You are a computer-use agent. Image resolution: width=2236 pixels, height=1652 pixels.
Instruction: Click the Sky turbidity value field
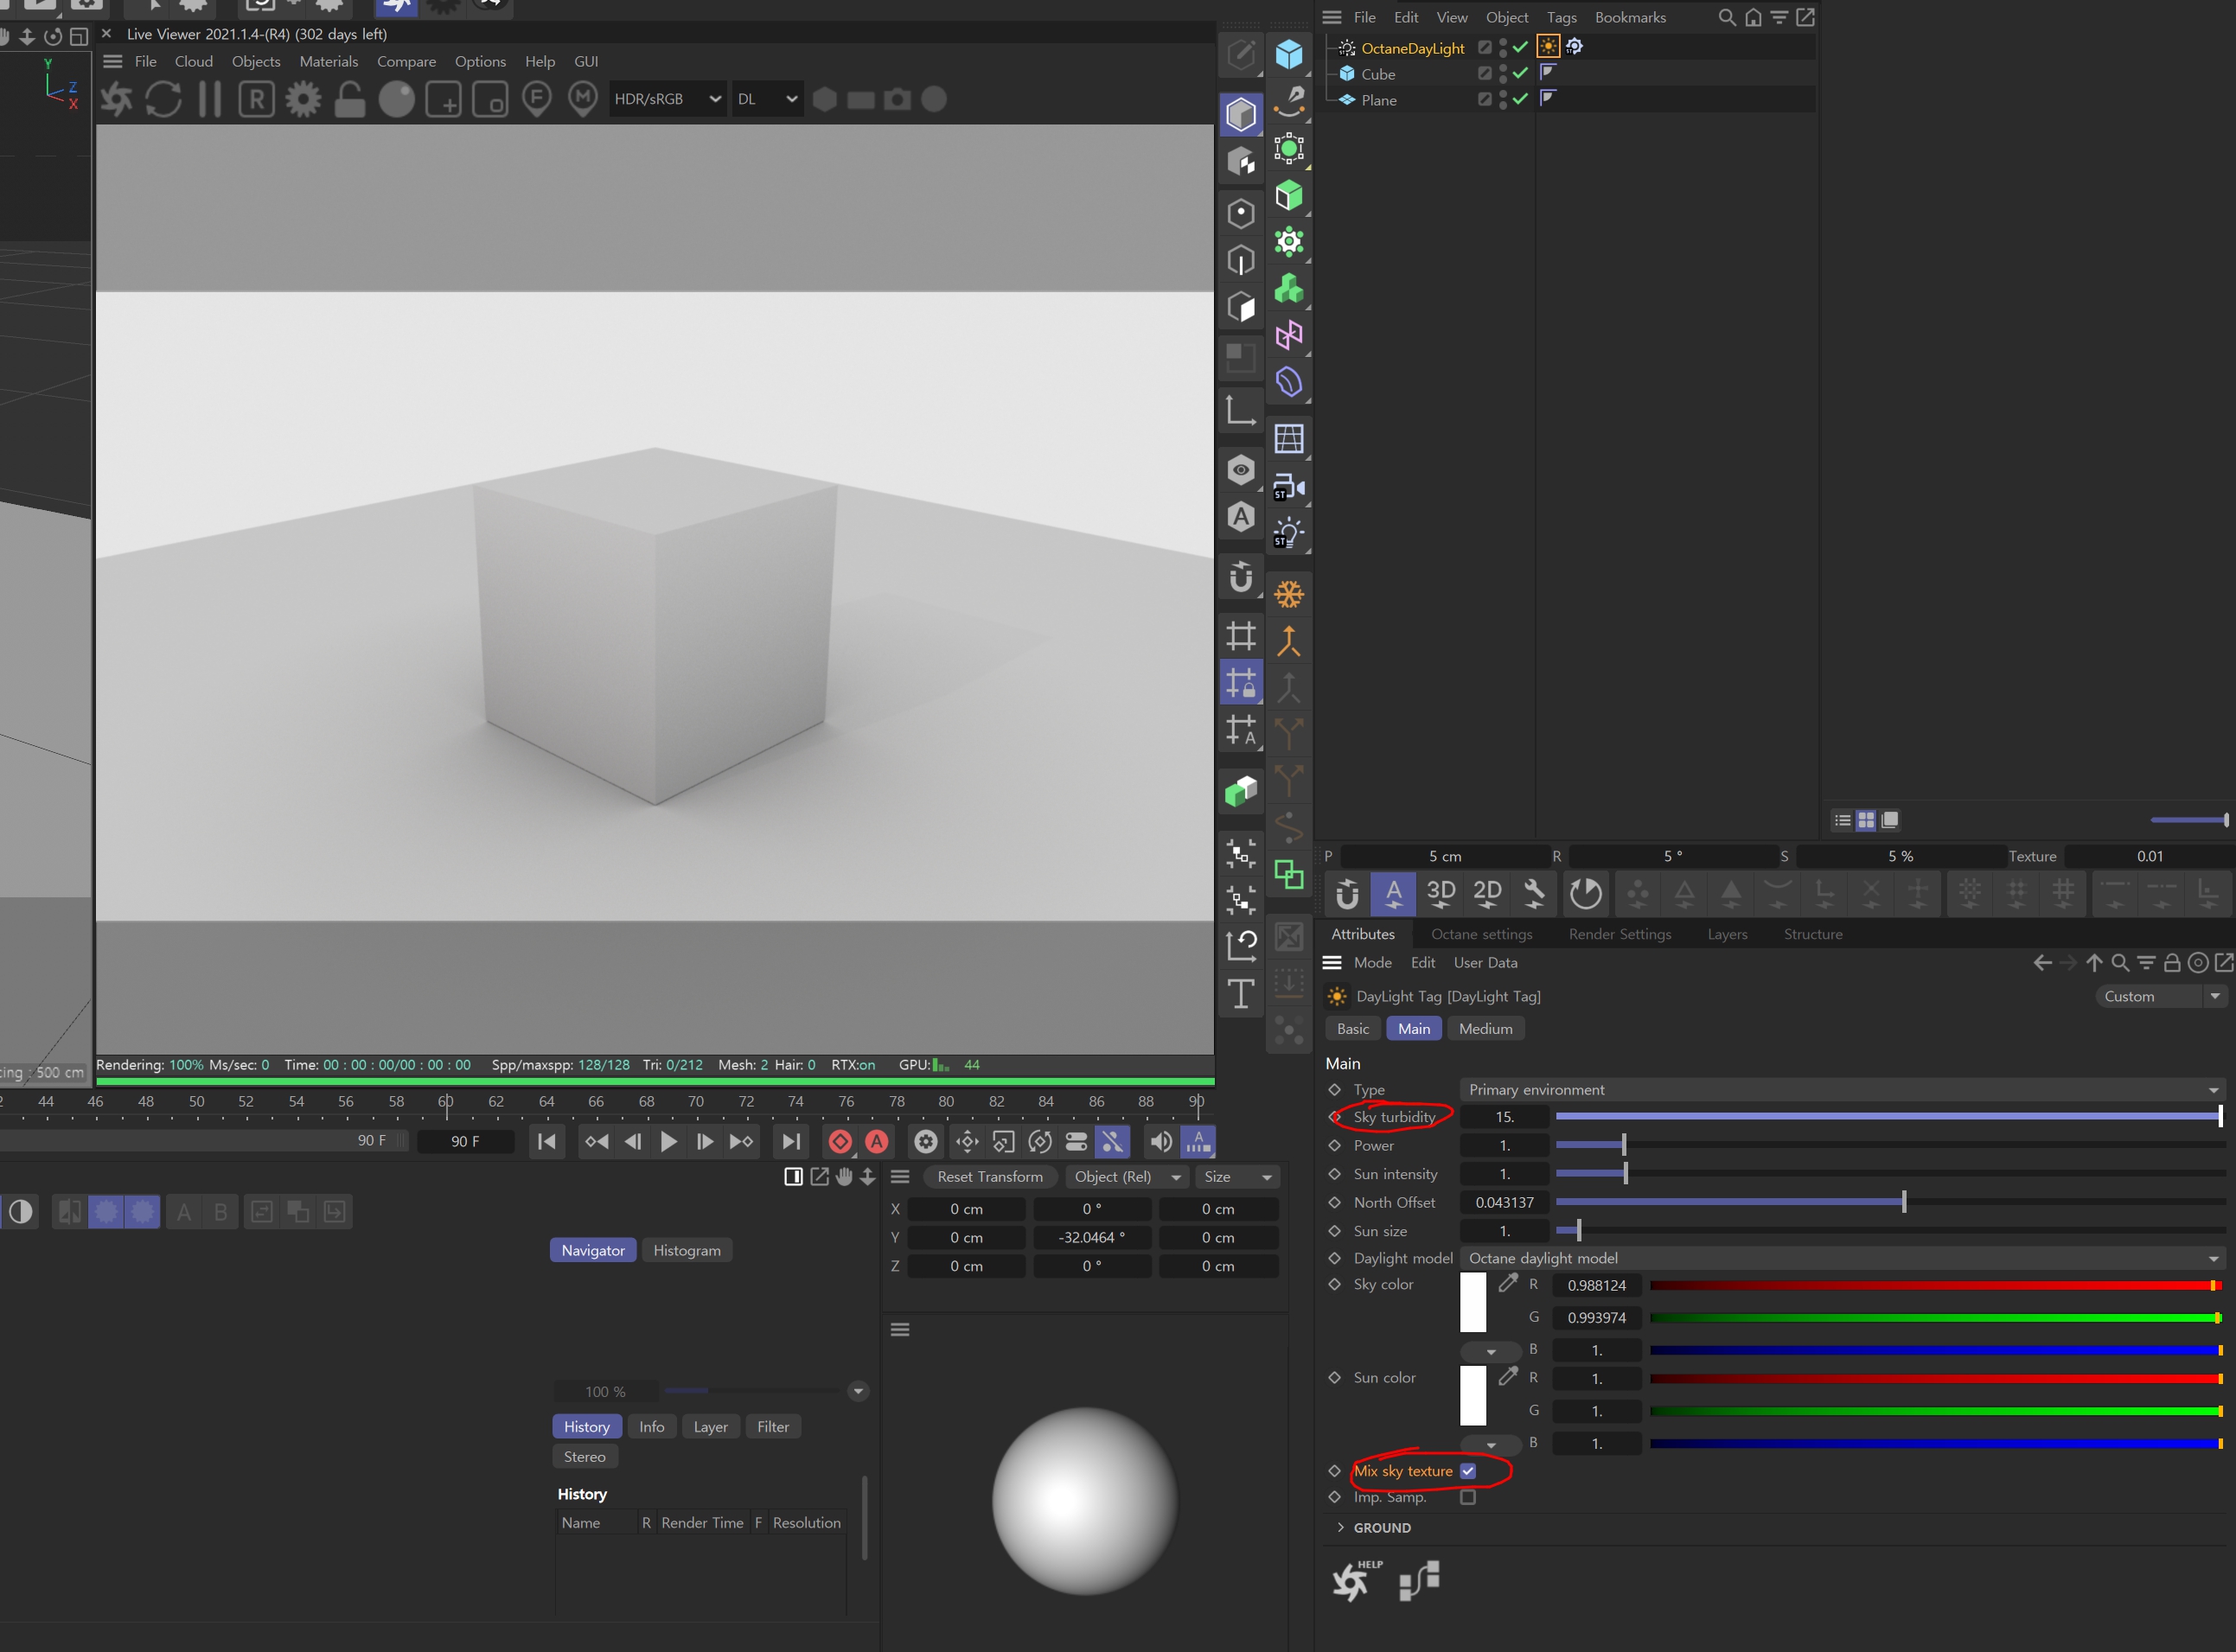[1504, 1117]
